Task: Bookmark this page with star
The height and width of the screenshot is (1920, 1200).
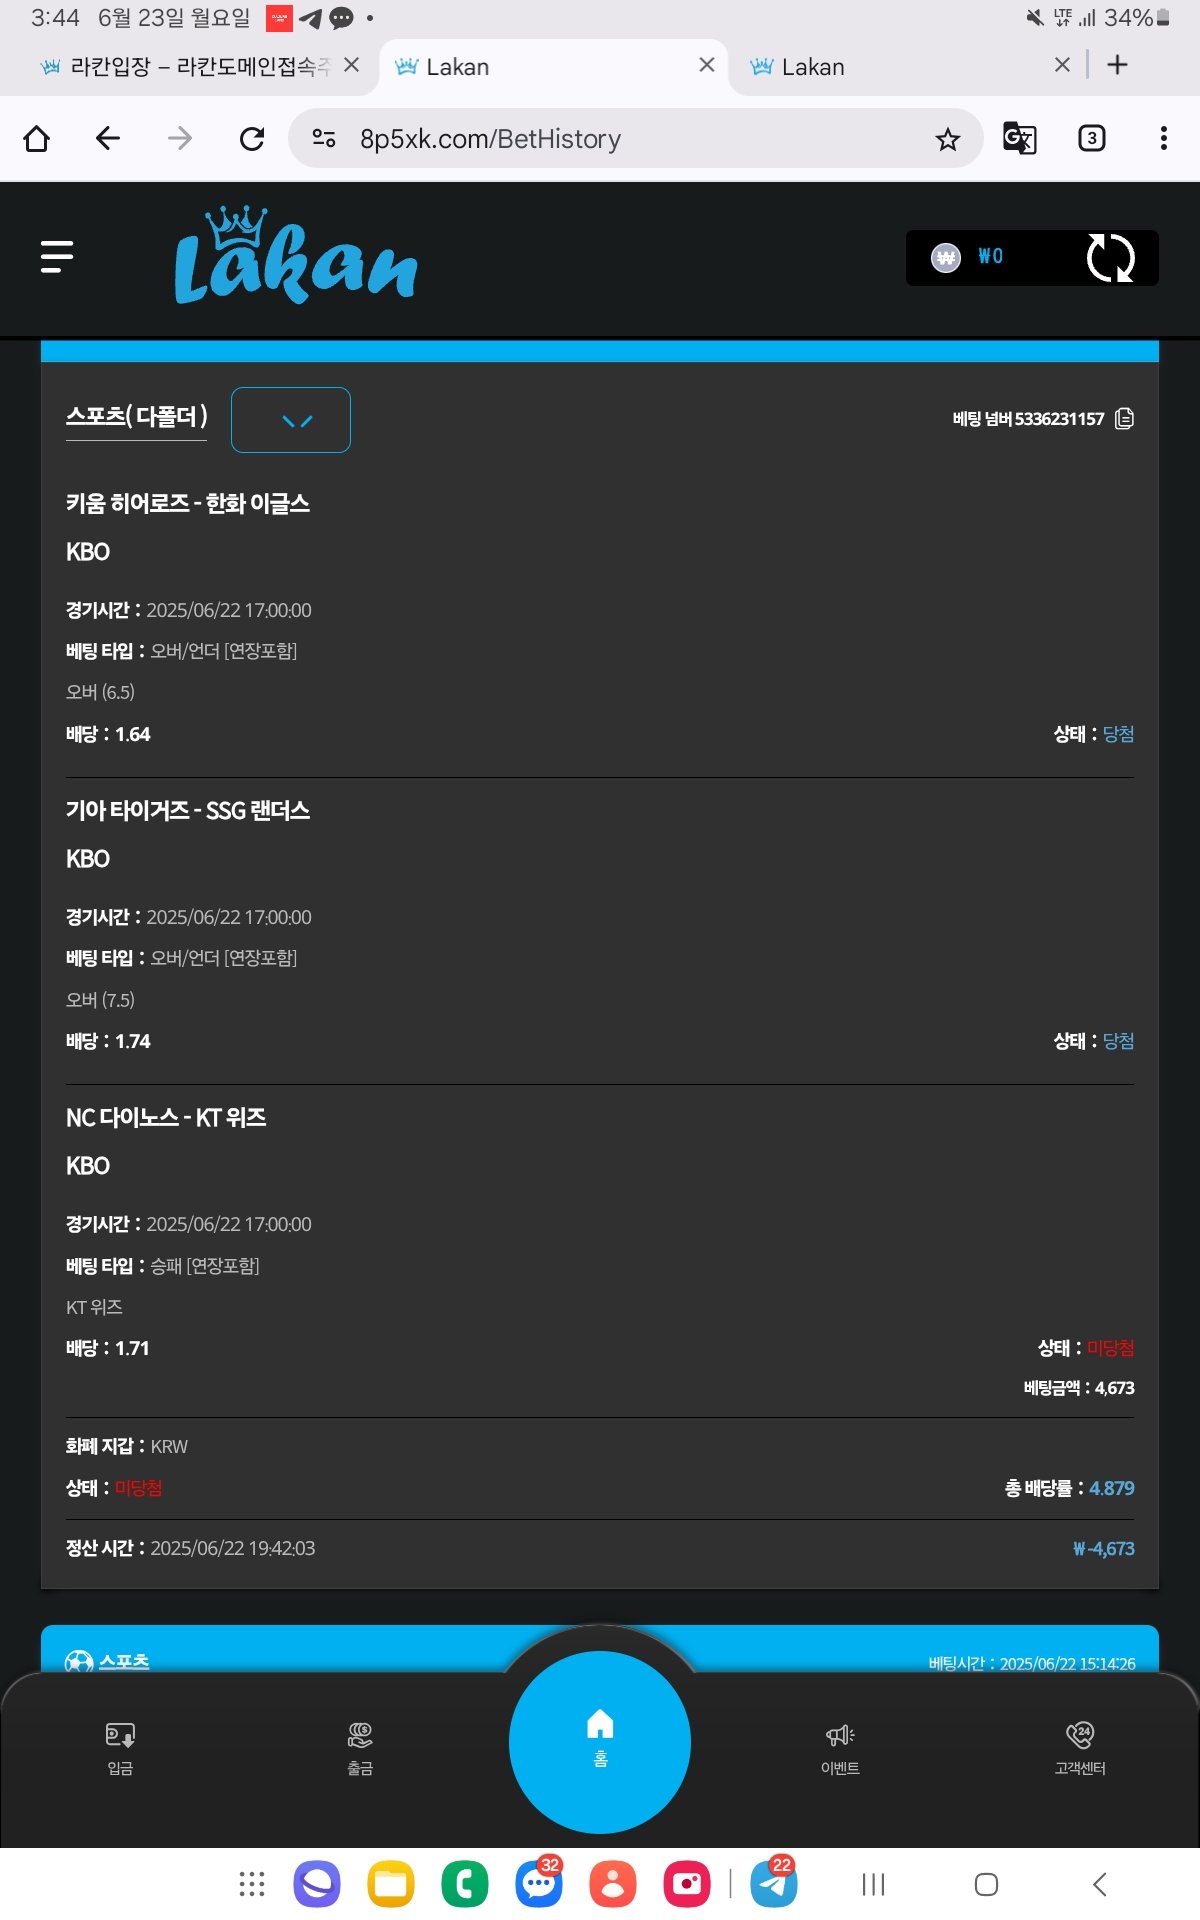Action: coord(947,139)
